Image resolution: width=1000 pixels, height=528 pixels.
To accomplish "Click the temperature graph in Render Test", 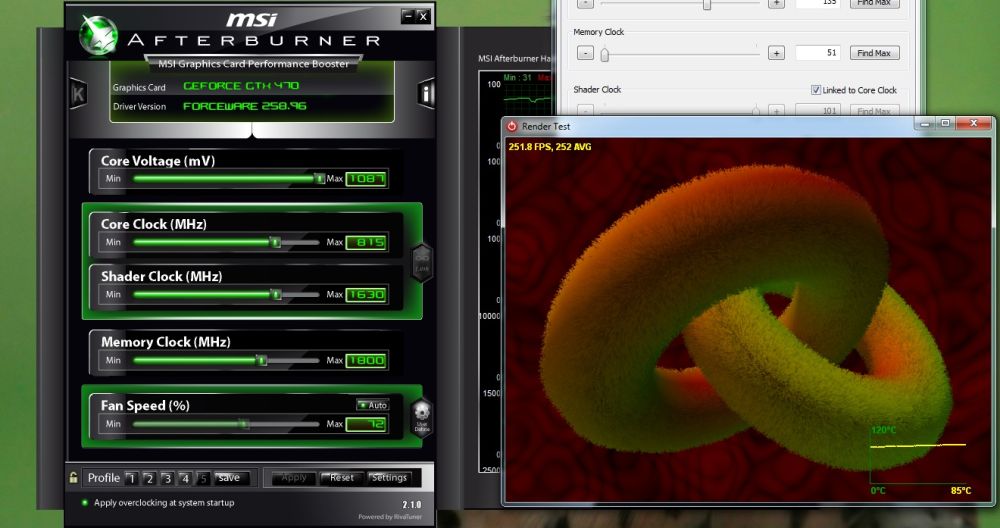I will 918,456.
